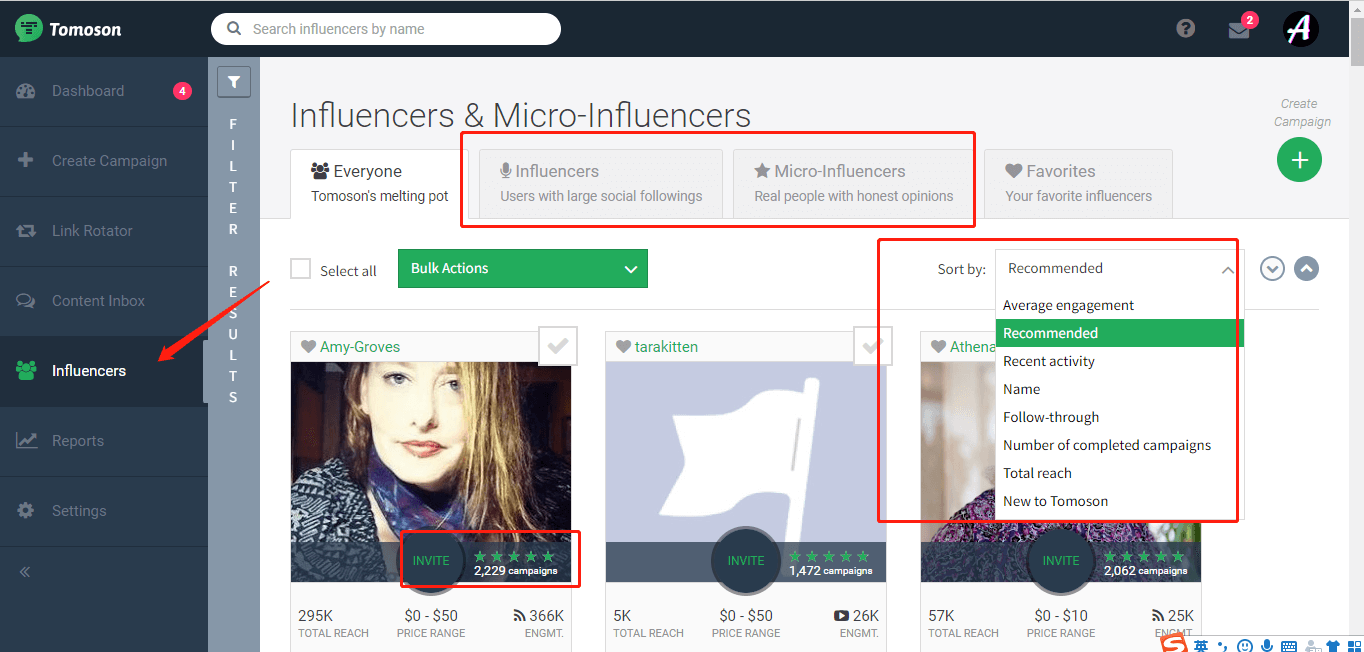Go to Dashboard in sidebar
The image size is (1364, 652).
click(x=104, y=91)
